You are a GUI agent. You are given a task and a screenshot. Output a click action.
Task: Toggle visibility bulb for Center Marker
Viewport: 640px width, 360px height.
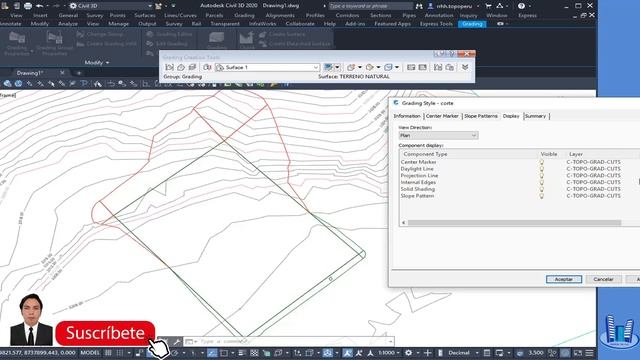coord(542,162)
